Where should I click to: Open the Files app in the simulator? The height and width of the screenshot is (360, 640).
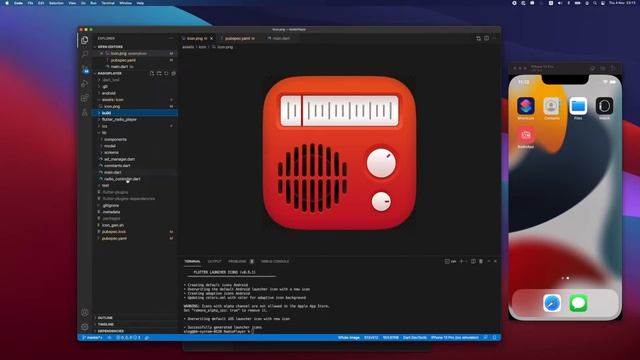(x=578, y=106)
